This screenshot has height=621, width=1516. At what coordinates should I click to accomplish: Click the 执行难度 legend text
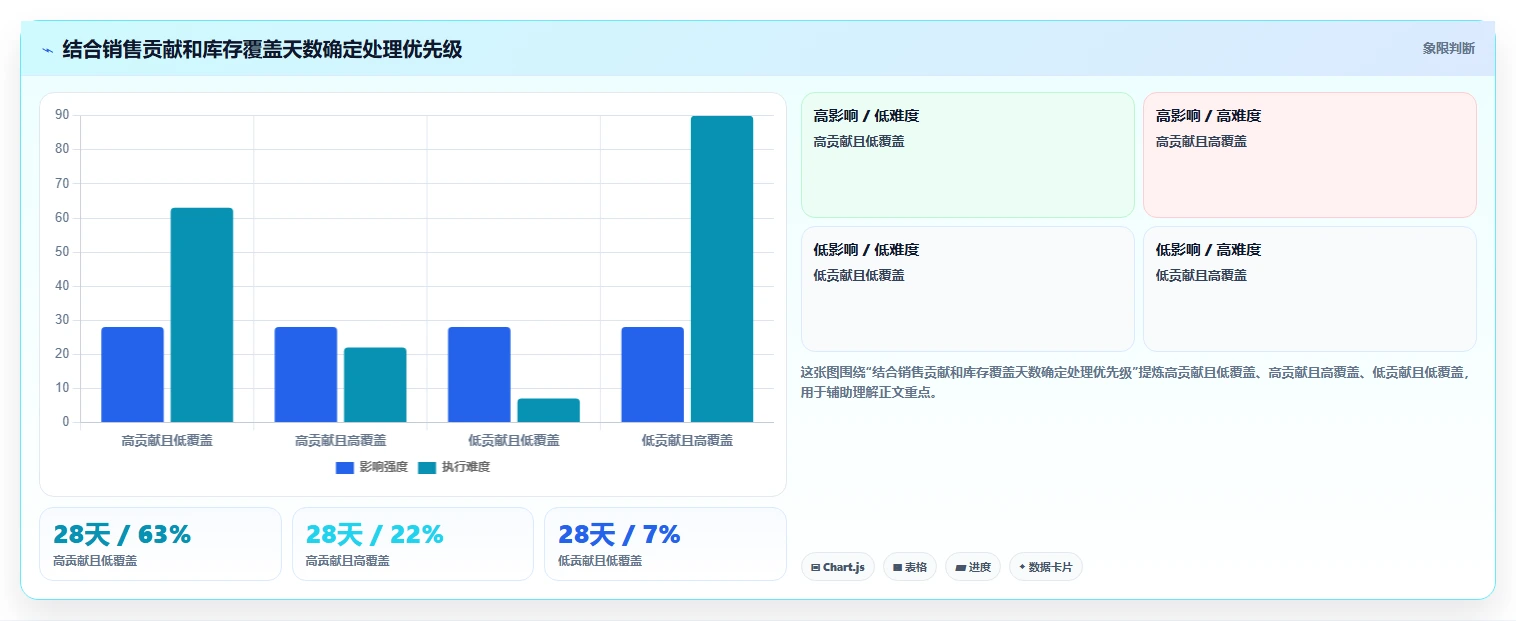coord(466,467)
